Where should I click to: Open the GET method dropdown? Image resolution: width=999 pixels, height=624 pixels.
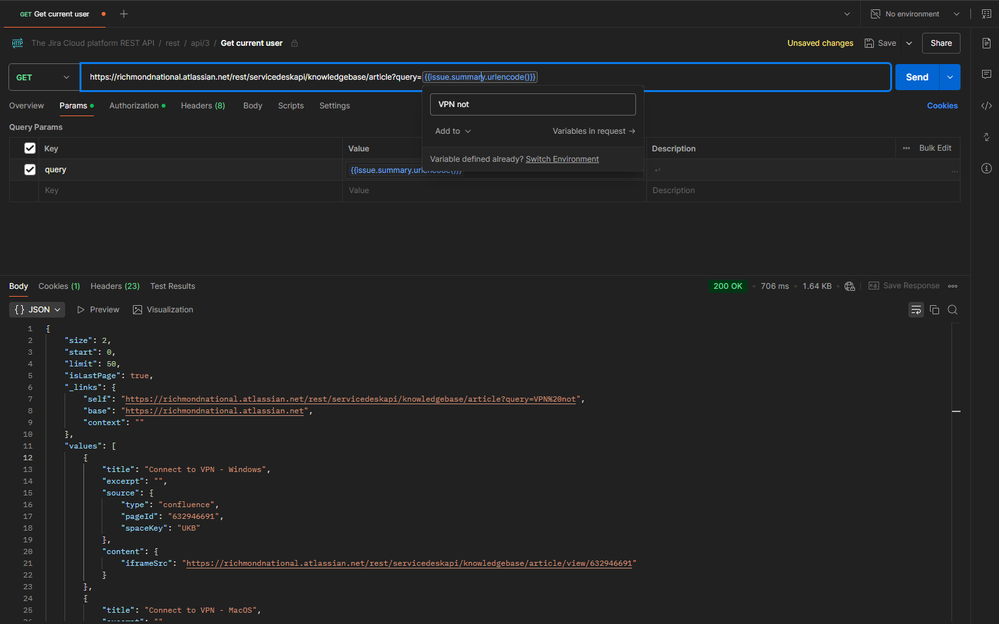point(43,77)
